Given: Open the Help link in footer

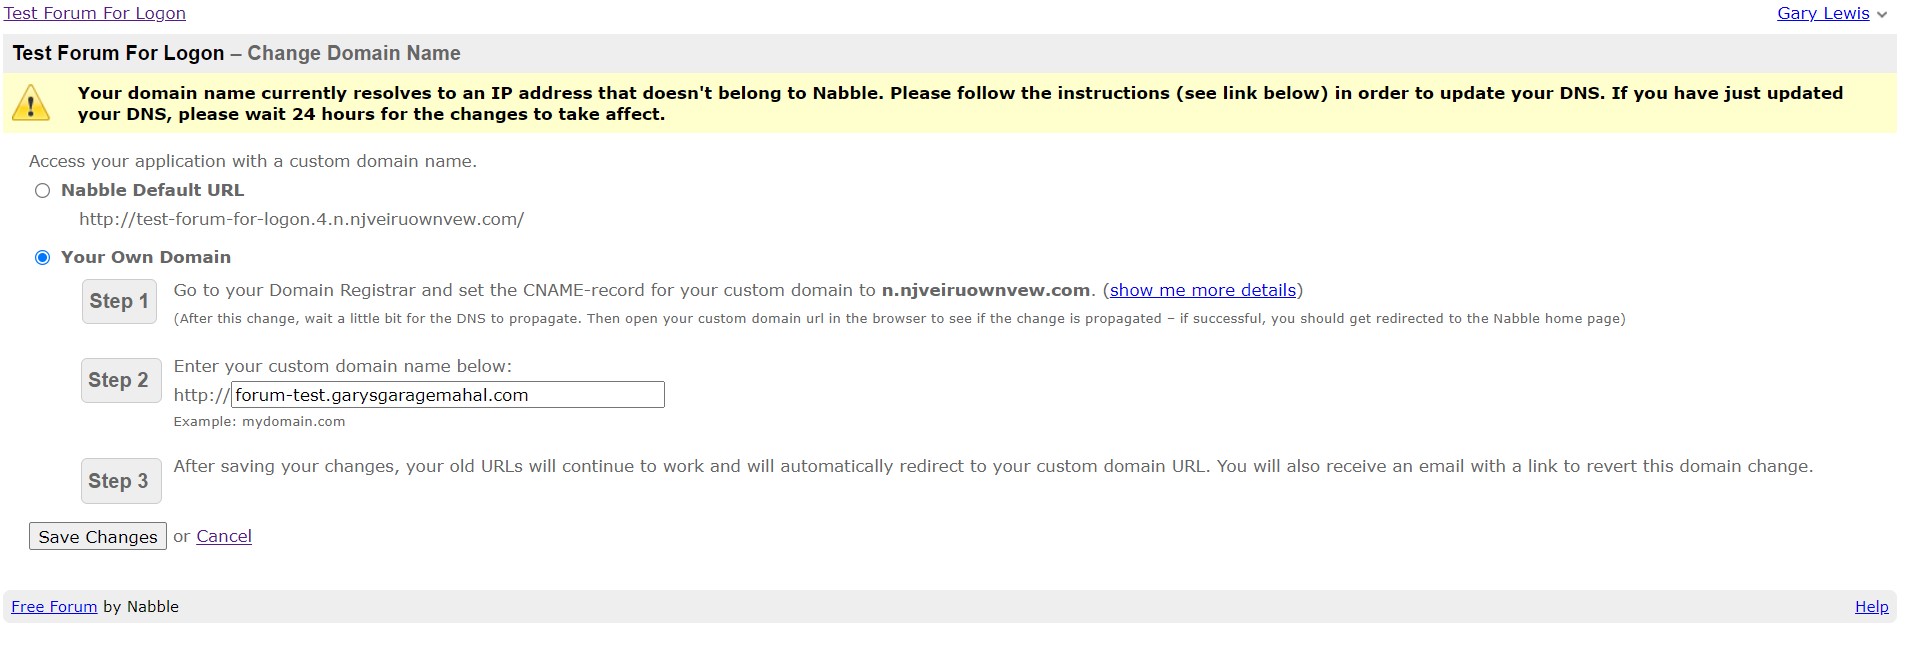Looking at the screenshot, I should 1871,607.
